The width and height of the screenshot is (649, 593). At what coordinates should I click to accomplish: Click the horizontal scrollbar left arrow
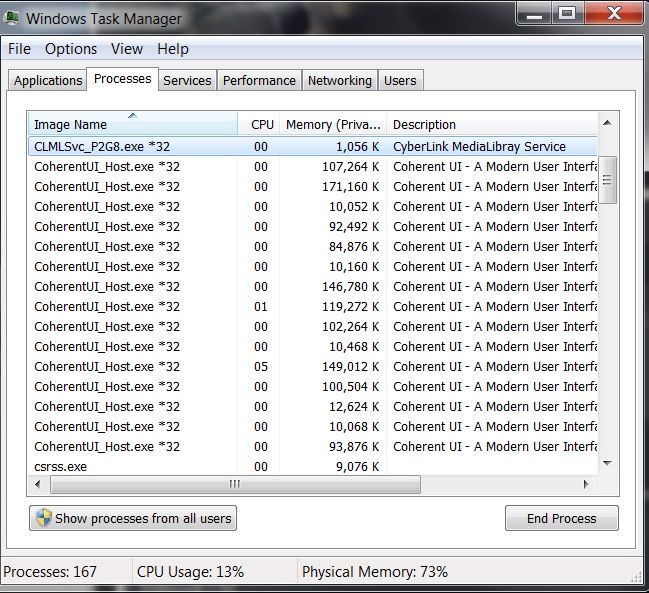click(37, 484)
